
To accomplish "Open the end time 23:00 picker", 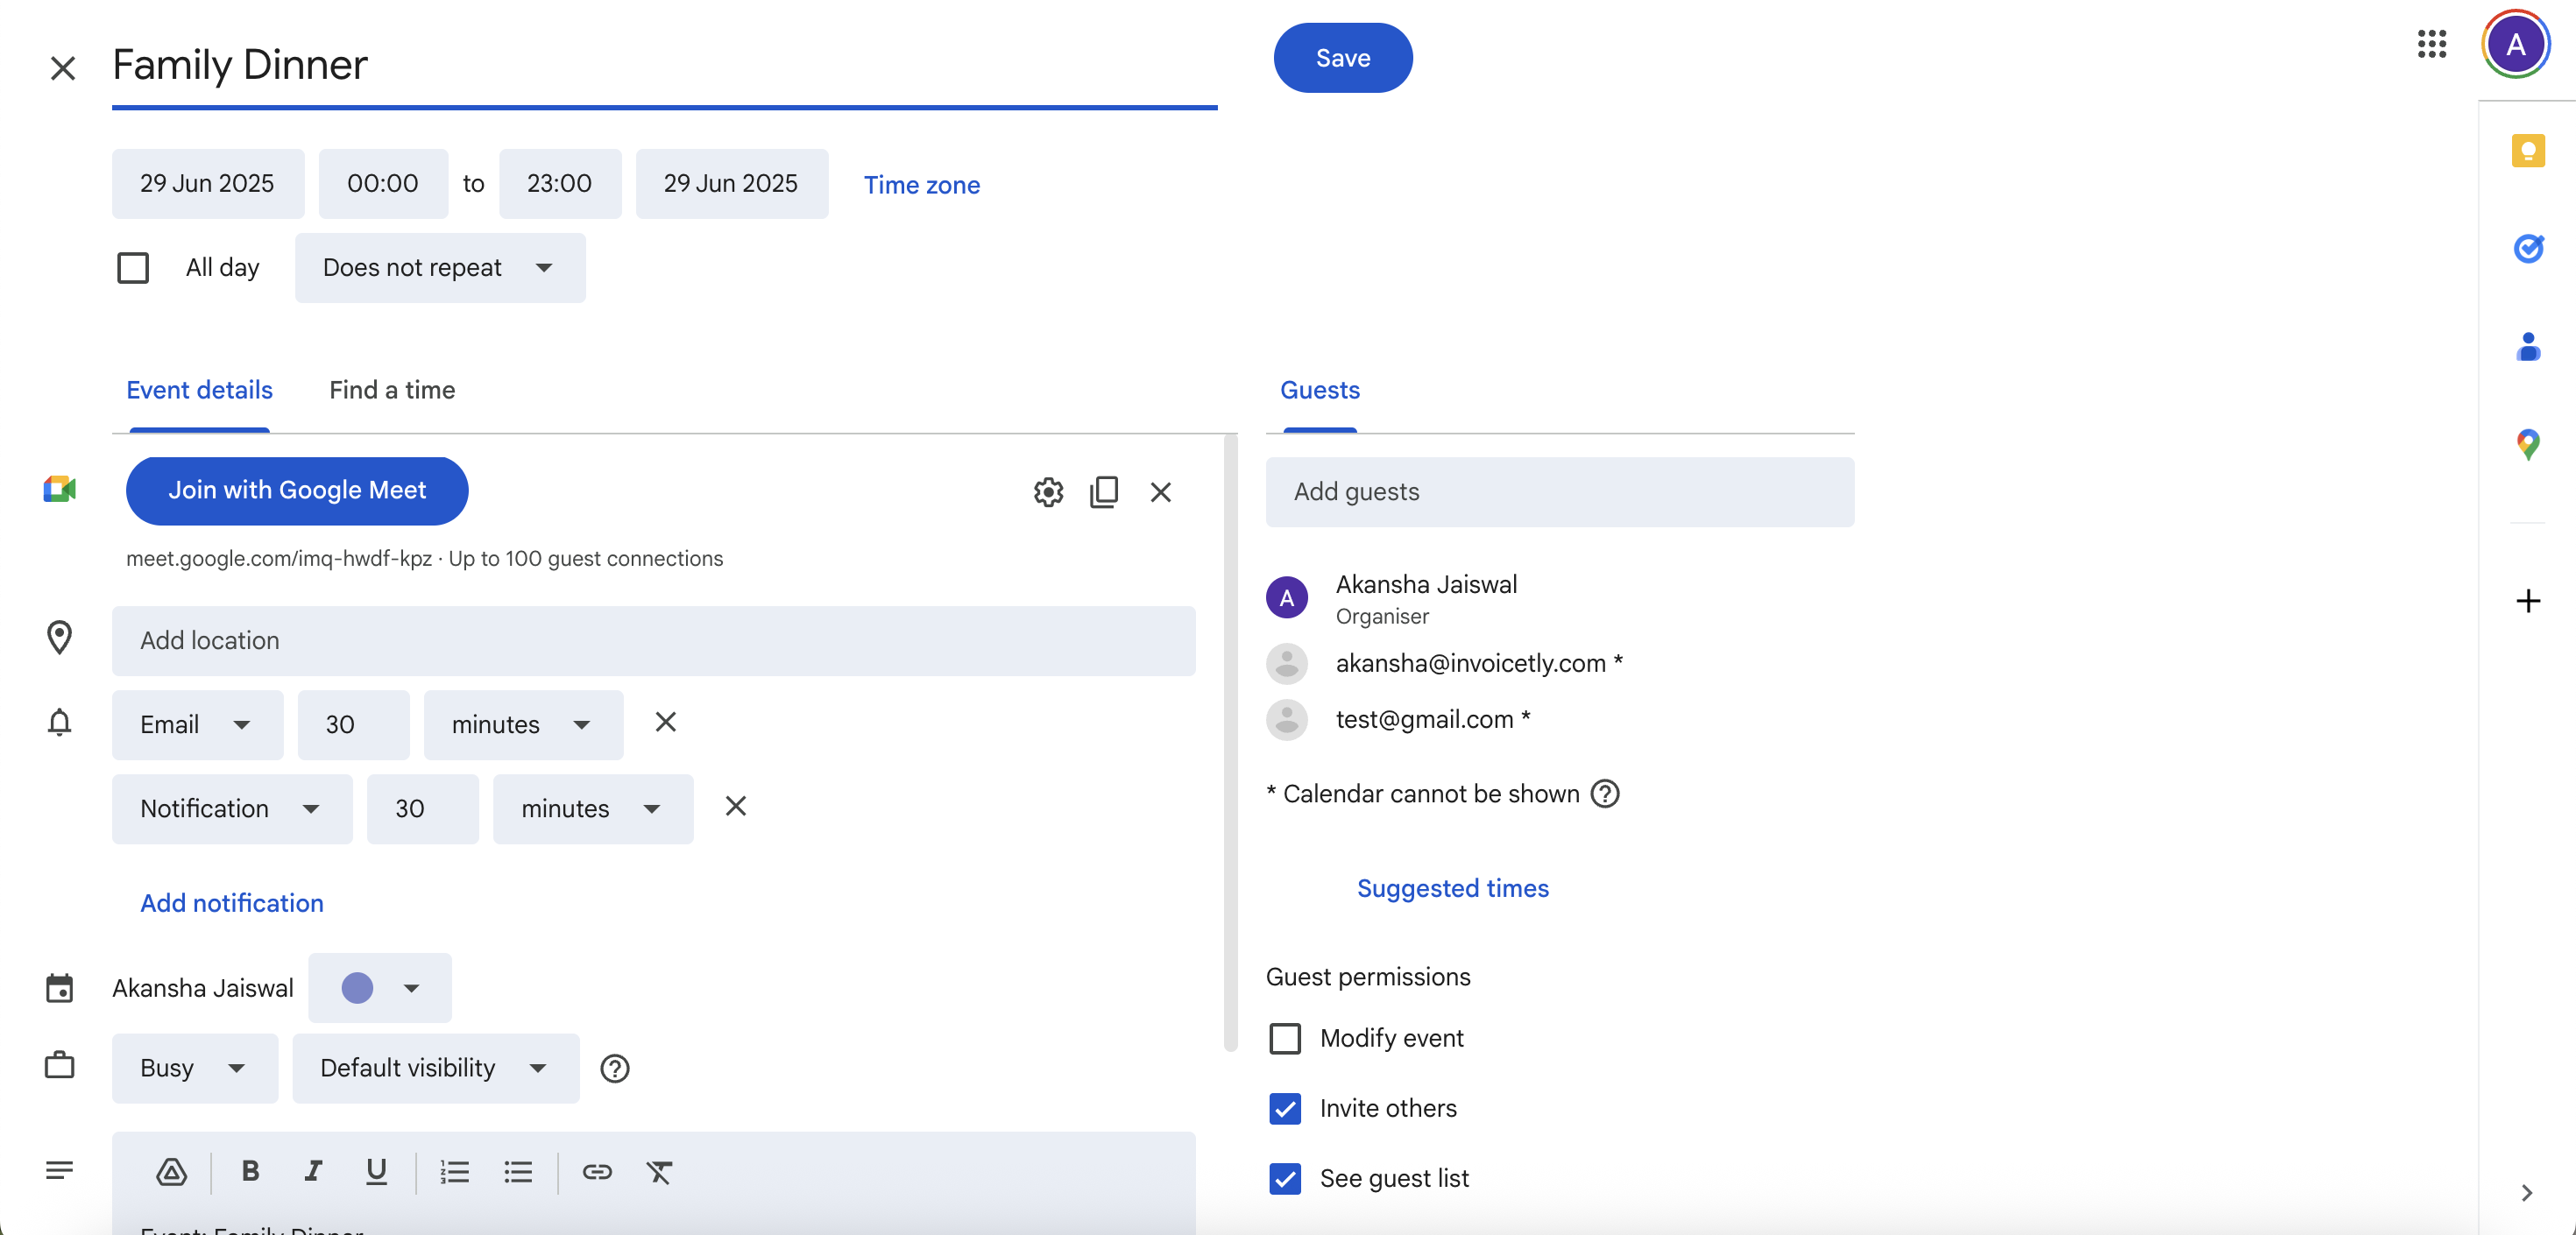I will [560, 184].
